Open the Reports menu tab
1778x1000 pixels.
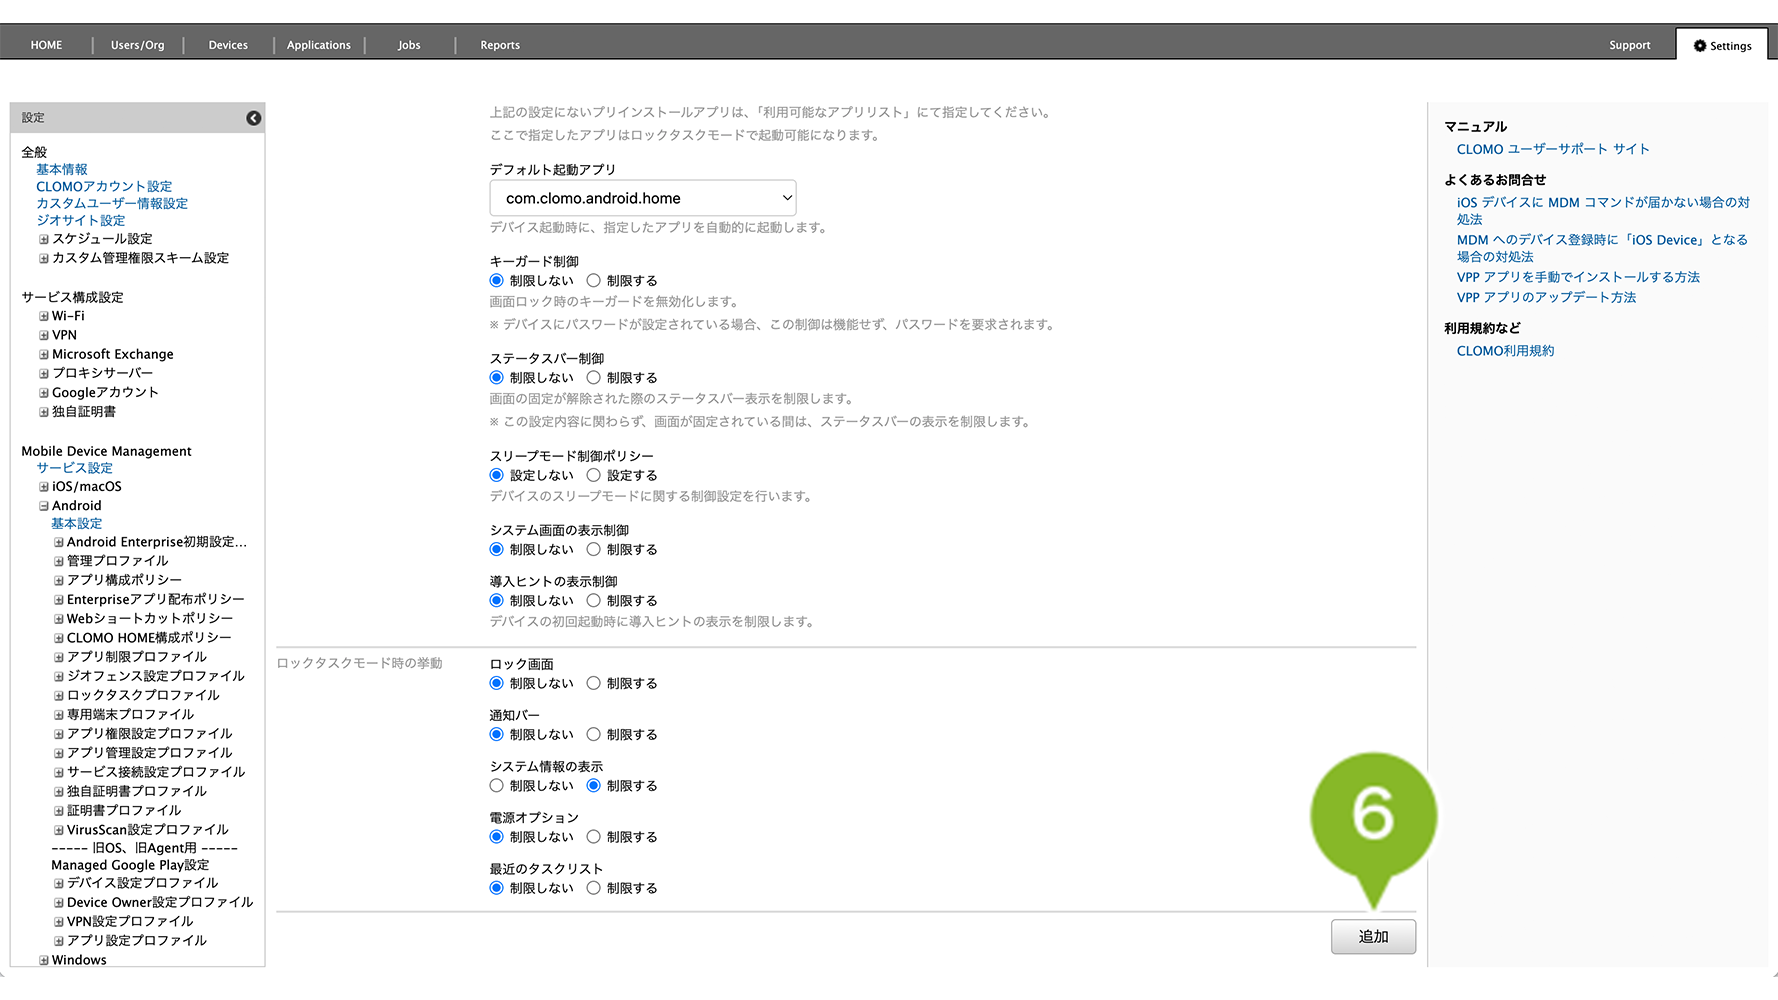(500, 45)
